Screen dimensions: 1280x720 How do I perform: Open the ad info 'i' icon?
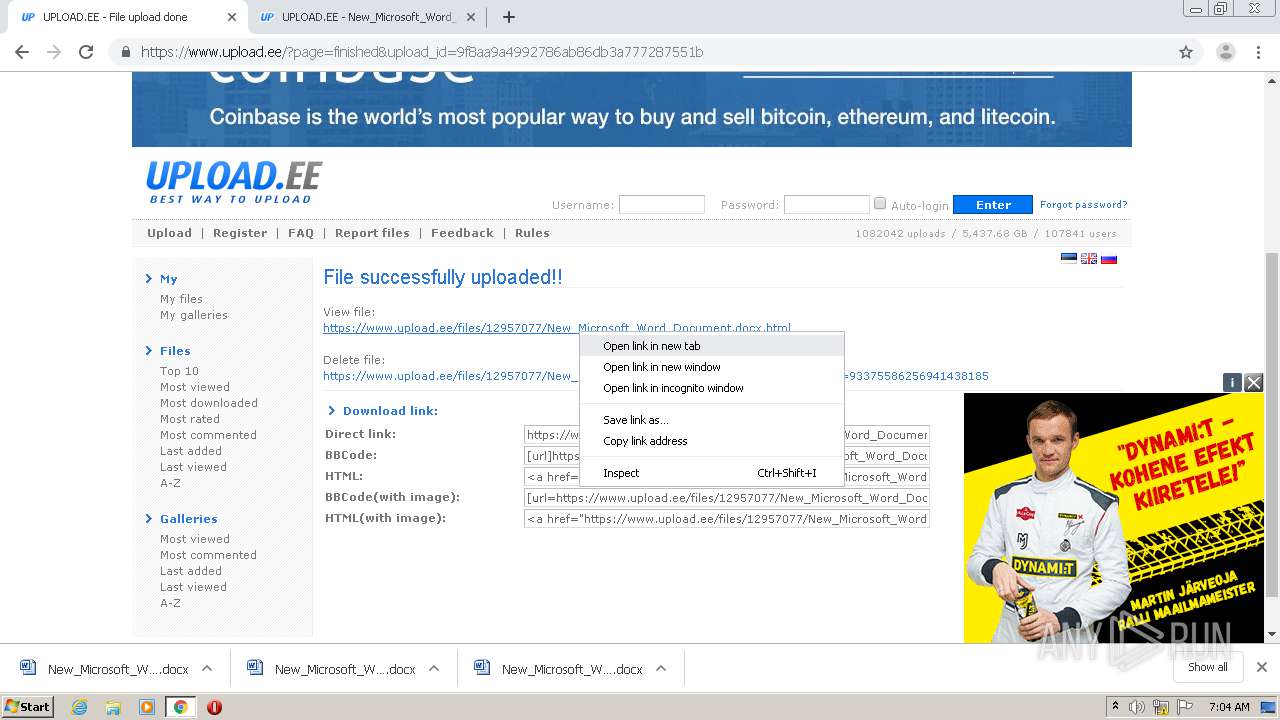(1232, 382)
